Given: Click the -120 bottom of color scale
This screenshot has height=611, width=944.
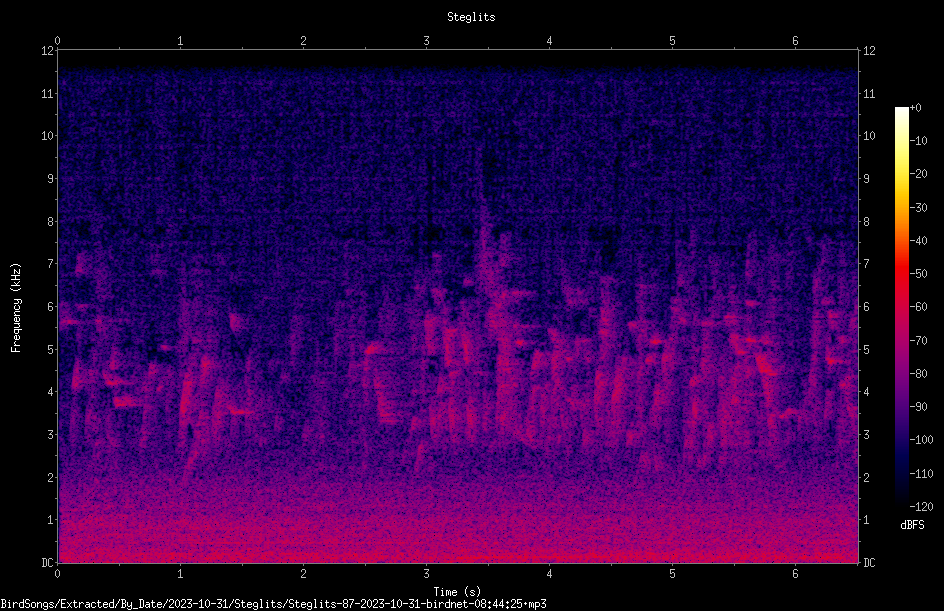Looking at the screenshot, I should tap(921, 506).
